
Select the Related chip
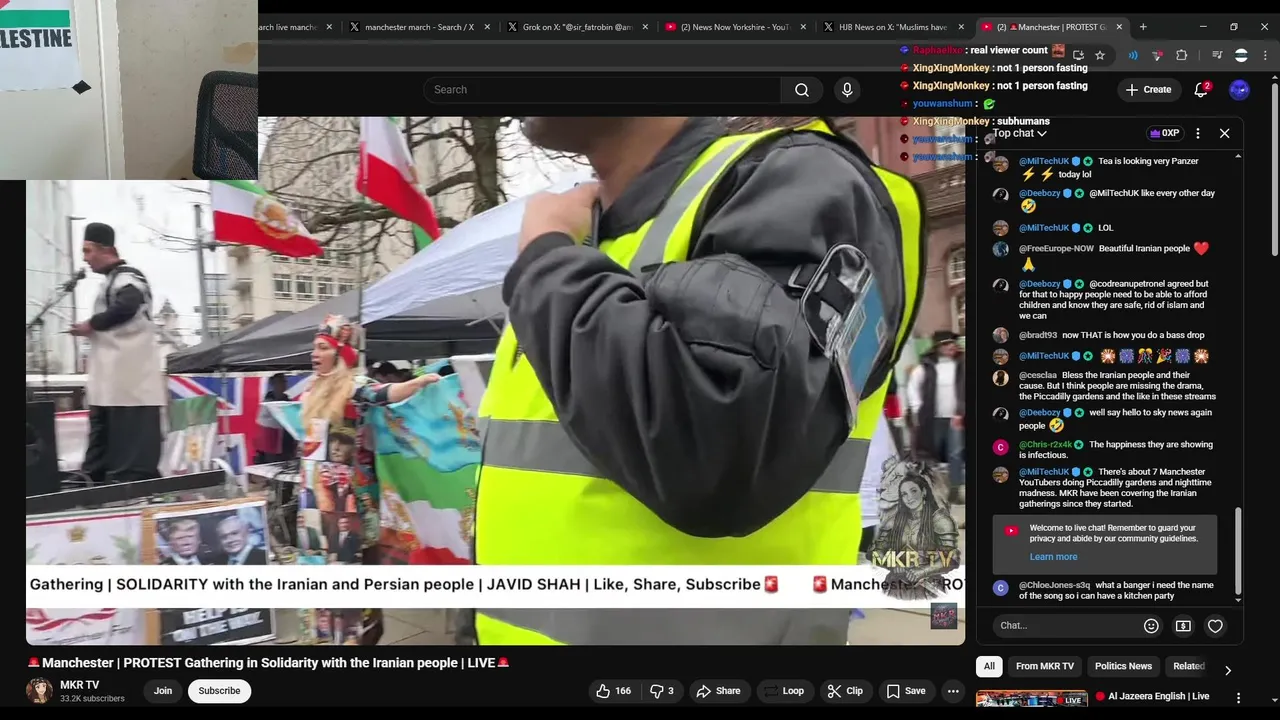(x=1188, y=666)
